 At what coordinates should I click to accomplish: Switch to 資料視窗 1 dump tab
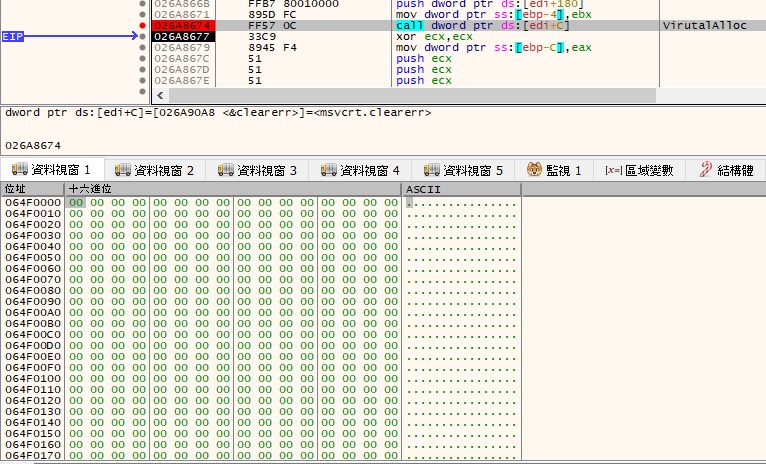point(52,170)
